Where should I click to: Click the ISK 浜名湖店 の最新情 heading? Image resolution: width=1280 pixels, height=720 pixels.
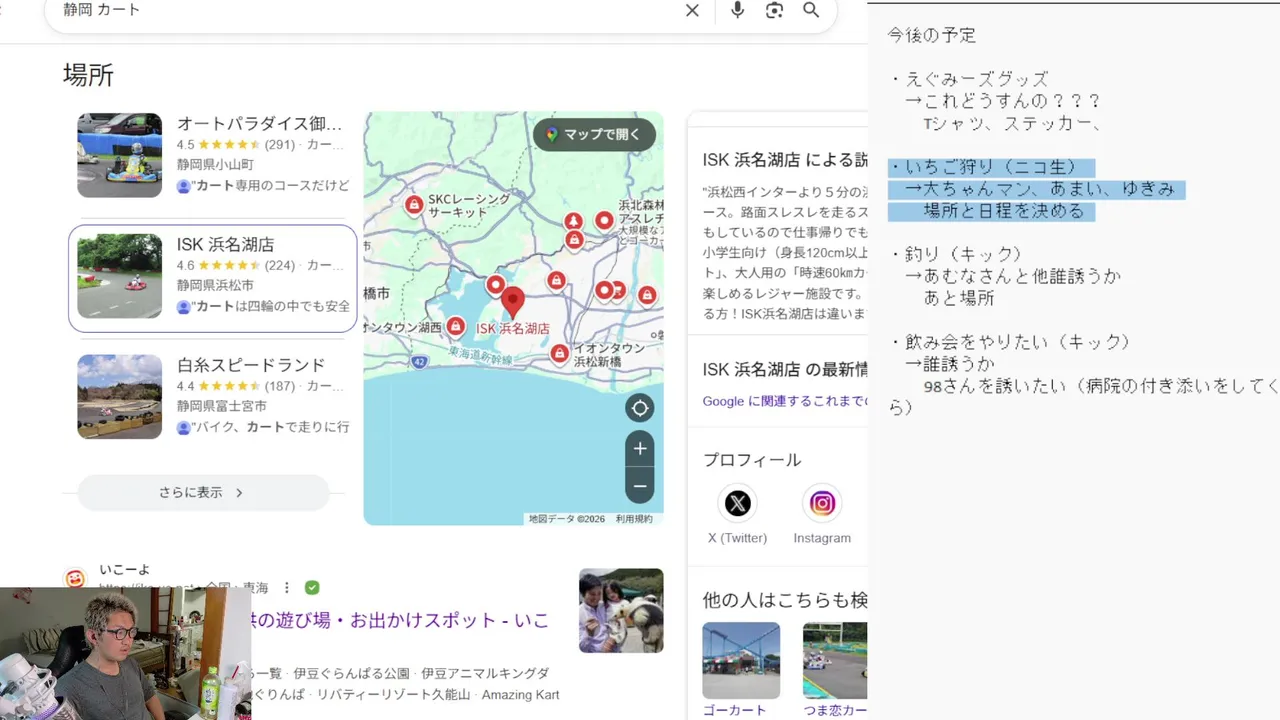[785, 369]
